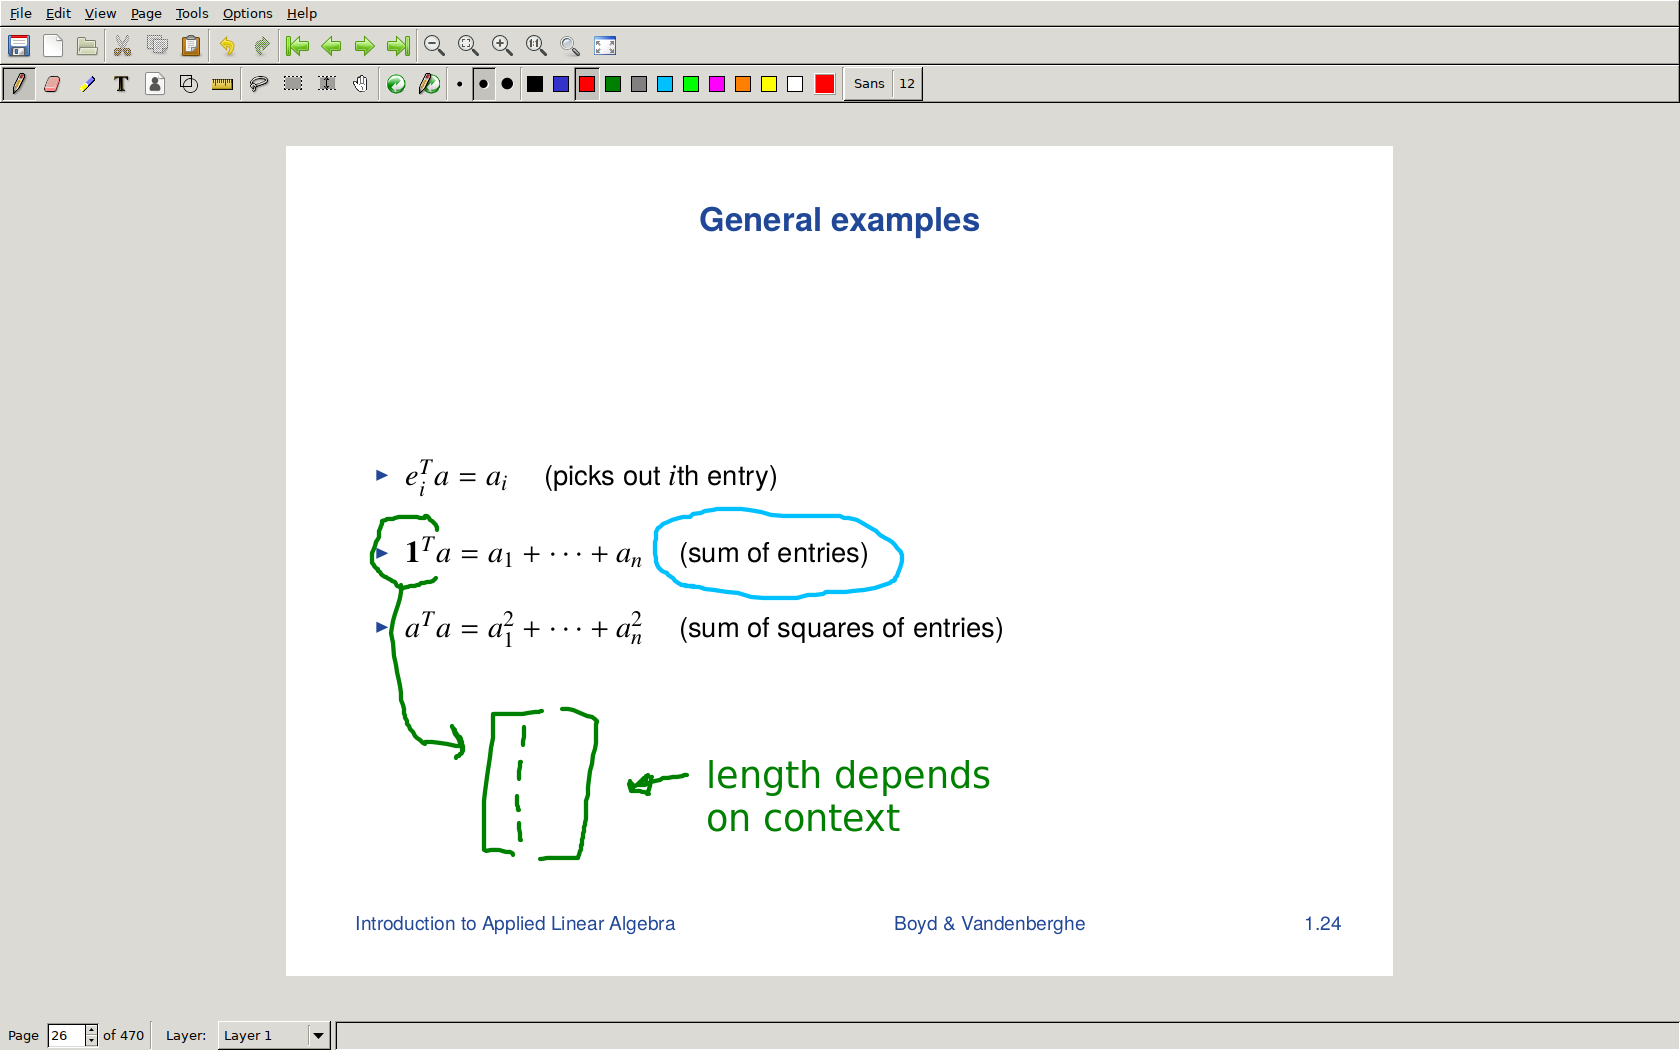Click the Save icon
Screen dimensions: 1680x1050
click(19, 46)
